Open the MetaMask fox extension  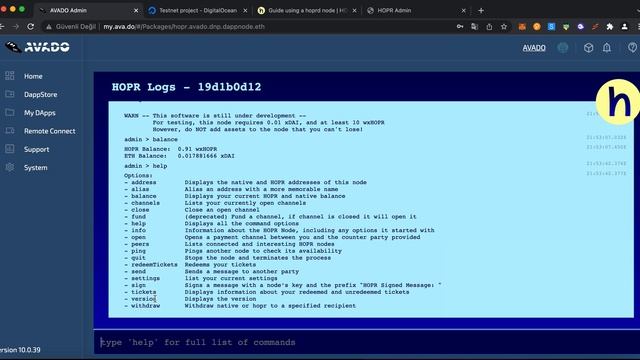point(522,27)
